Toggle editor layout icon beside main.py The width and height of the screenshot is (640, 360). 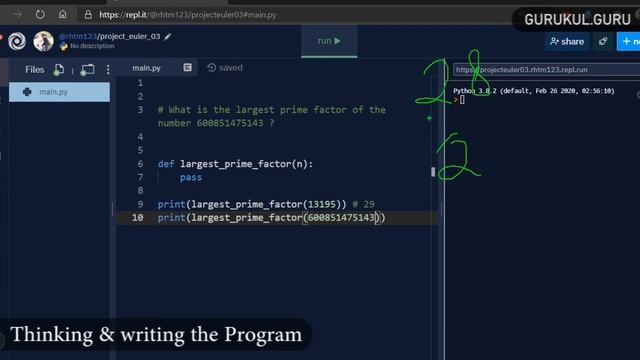[x=187, y=67]
